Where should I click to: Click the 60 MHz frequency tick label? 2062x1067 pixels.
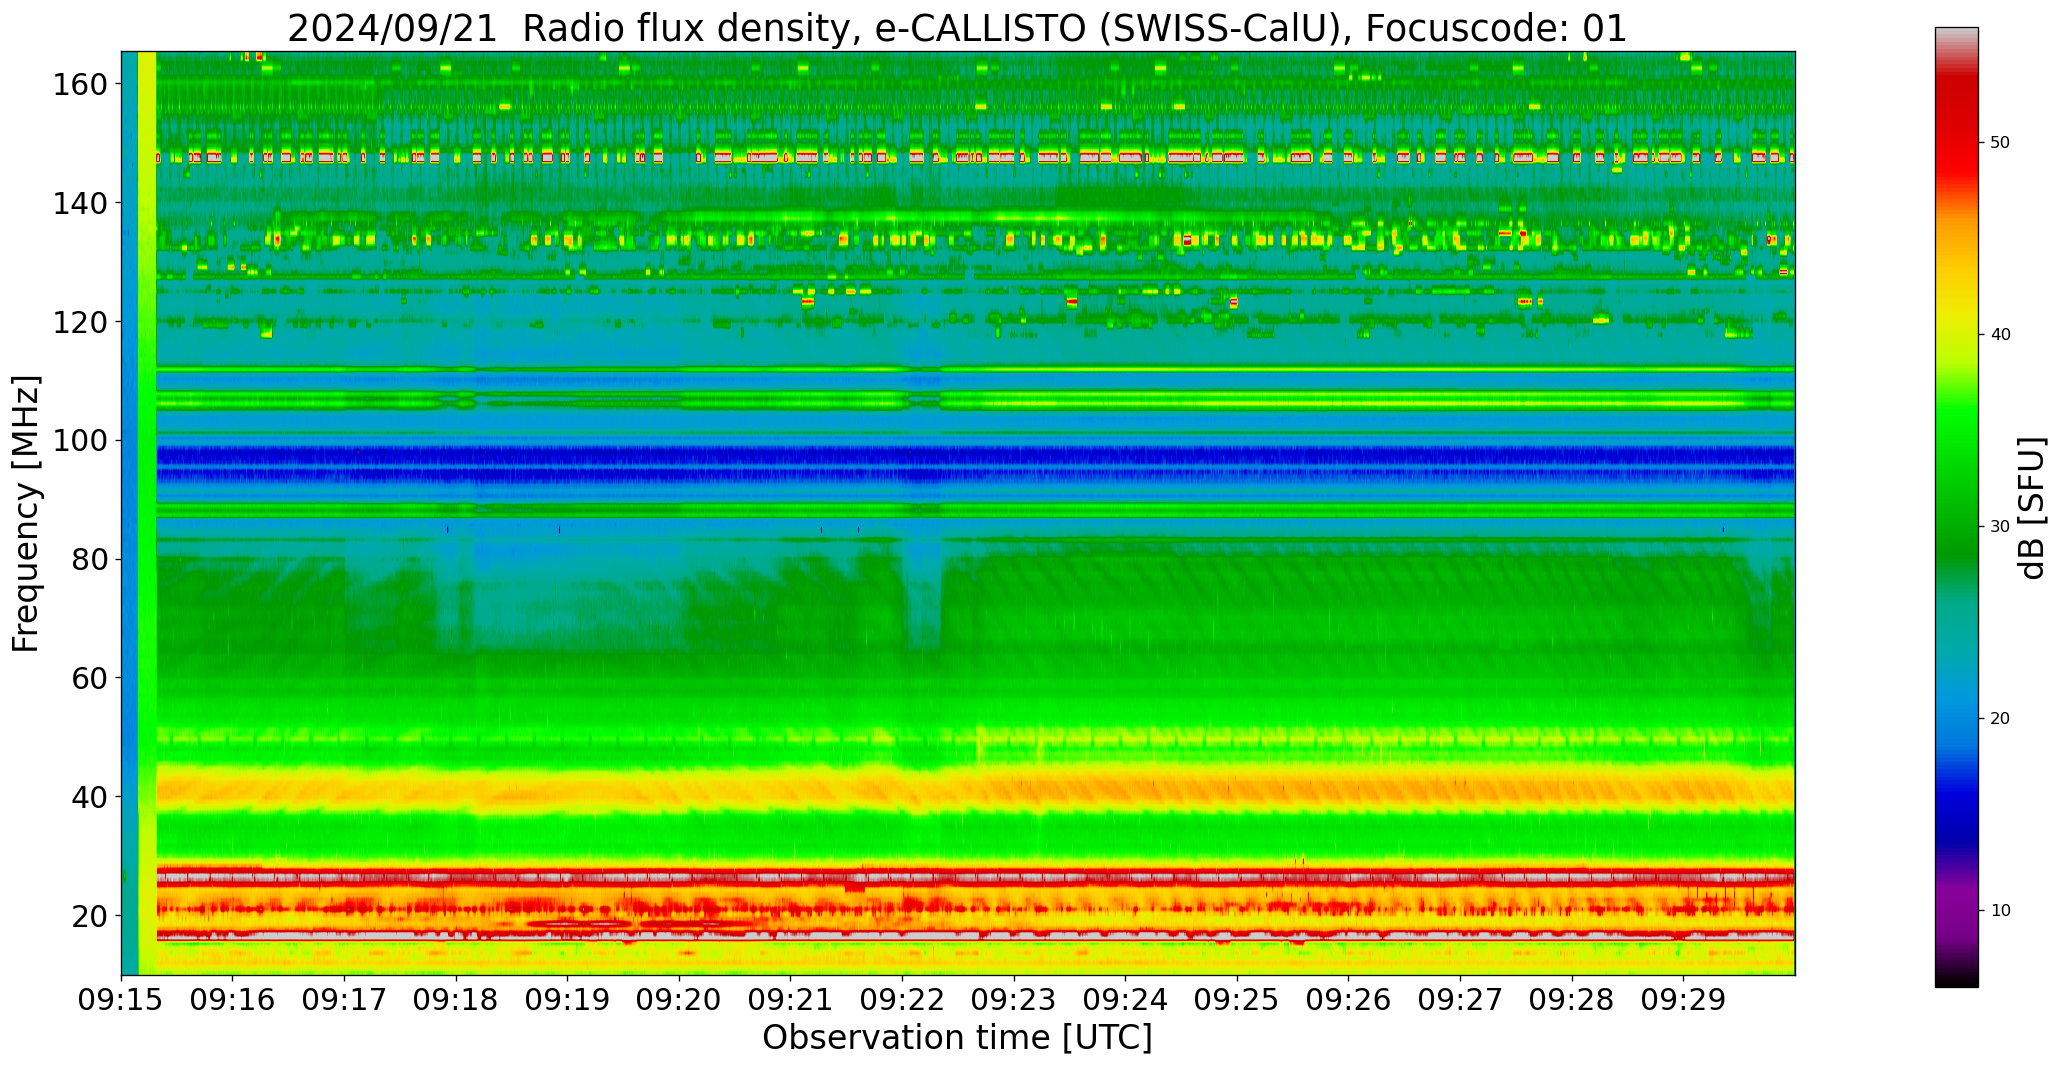(89, 678)
